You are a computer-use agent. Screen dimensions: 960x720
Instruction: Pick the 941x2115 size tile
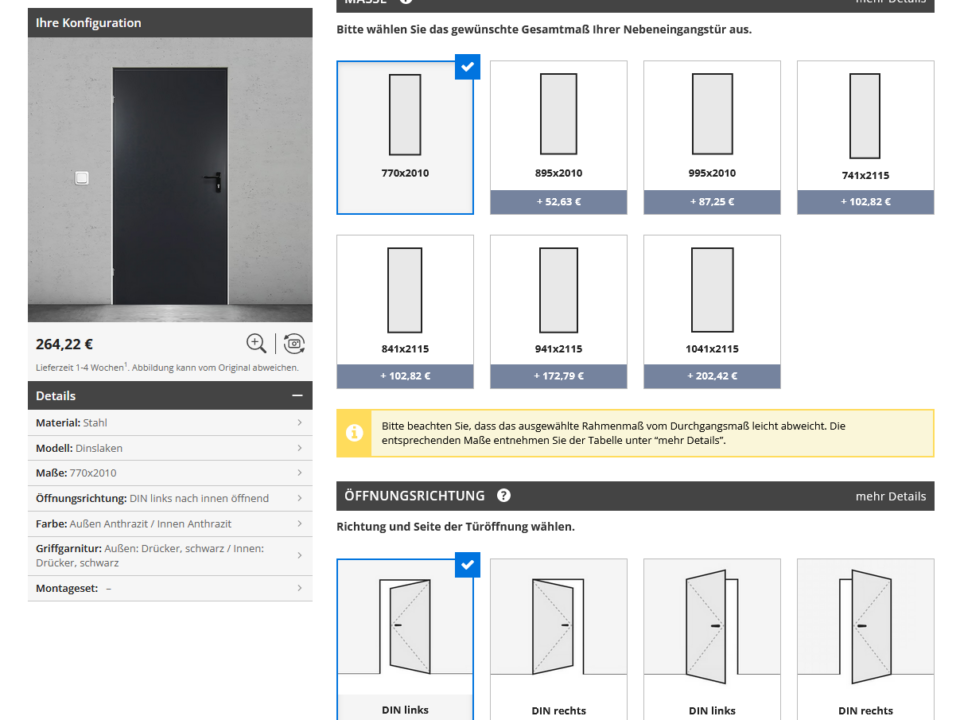pyautogui.click(x=558, y=311)
